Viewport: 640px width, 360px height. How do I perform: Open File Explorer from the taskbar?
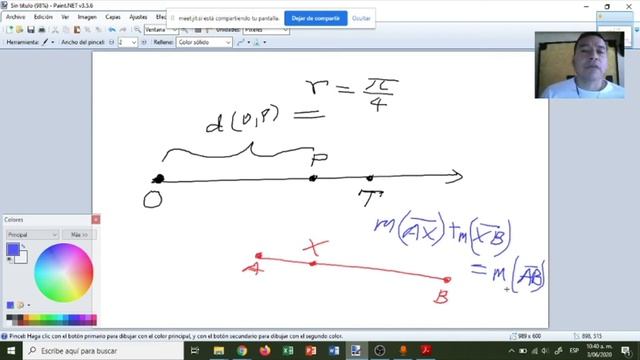(219, 351)
